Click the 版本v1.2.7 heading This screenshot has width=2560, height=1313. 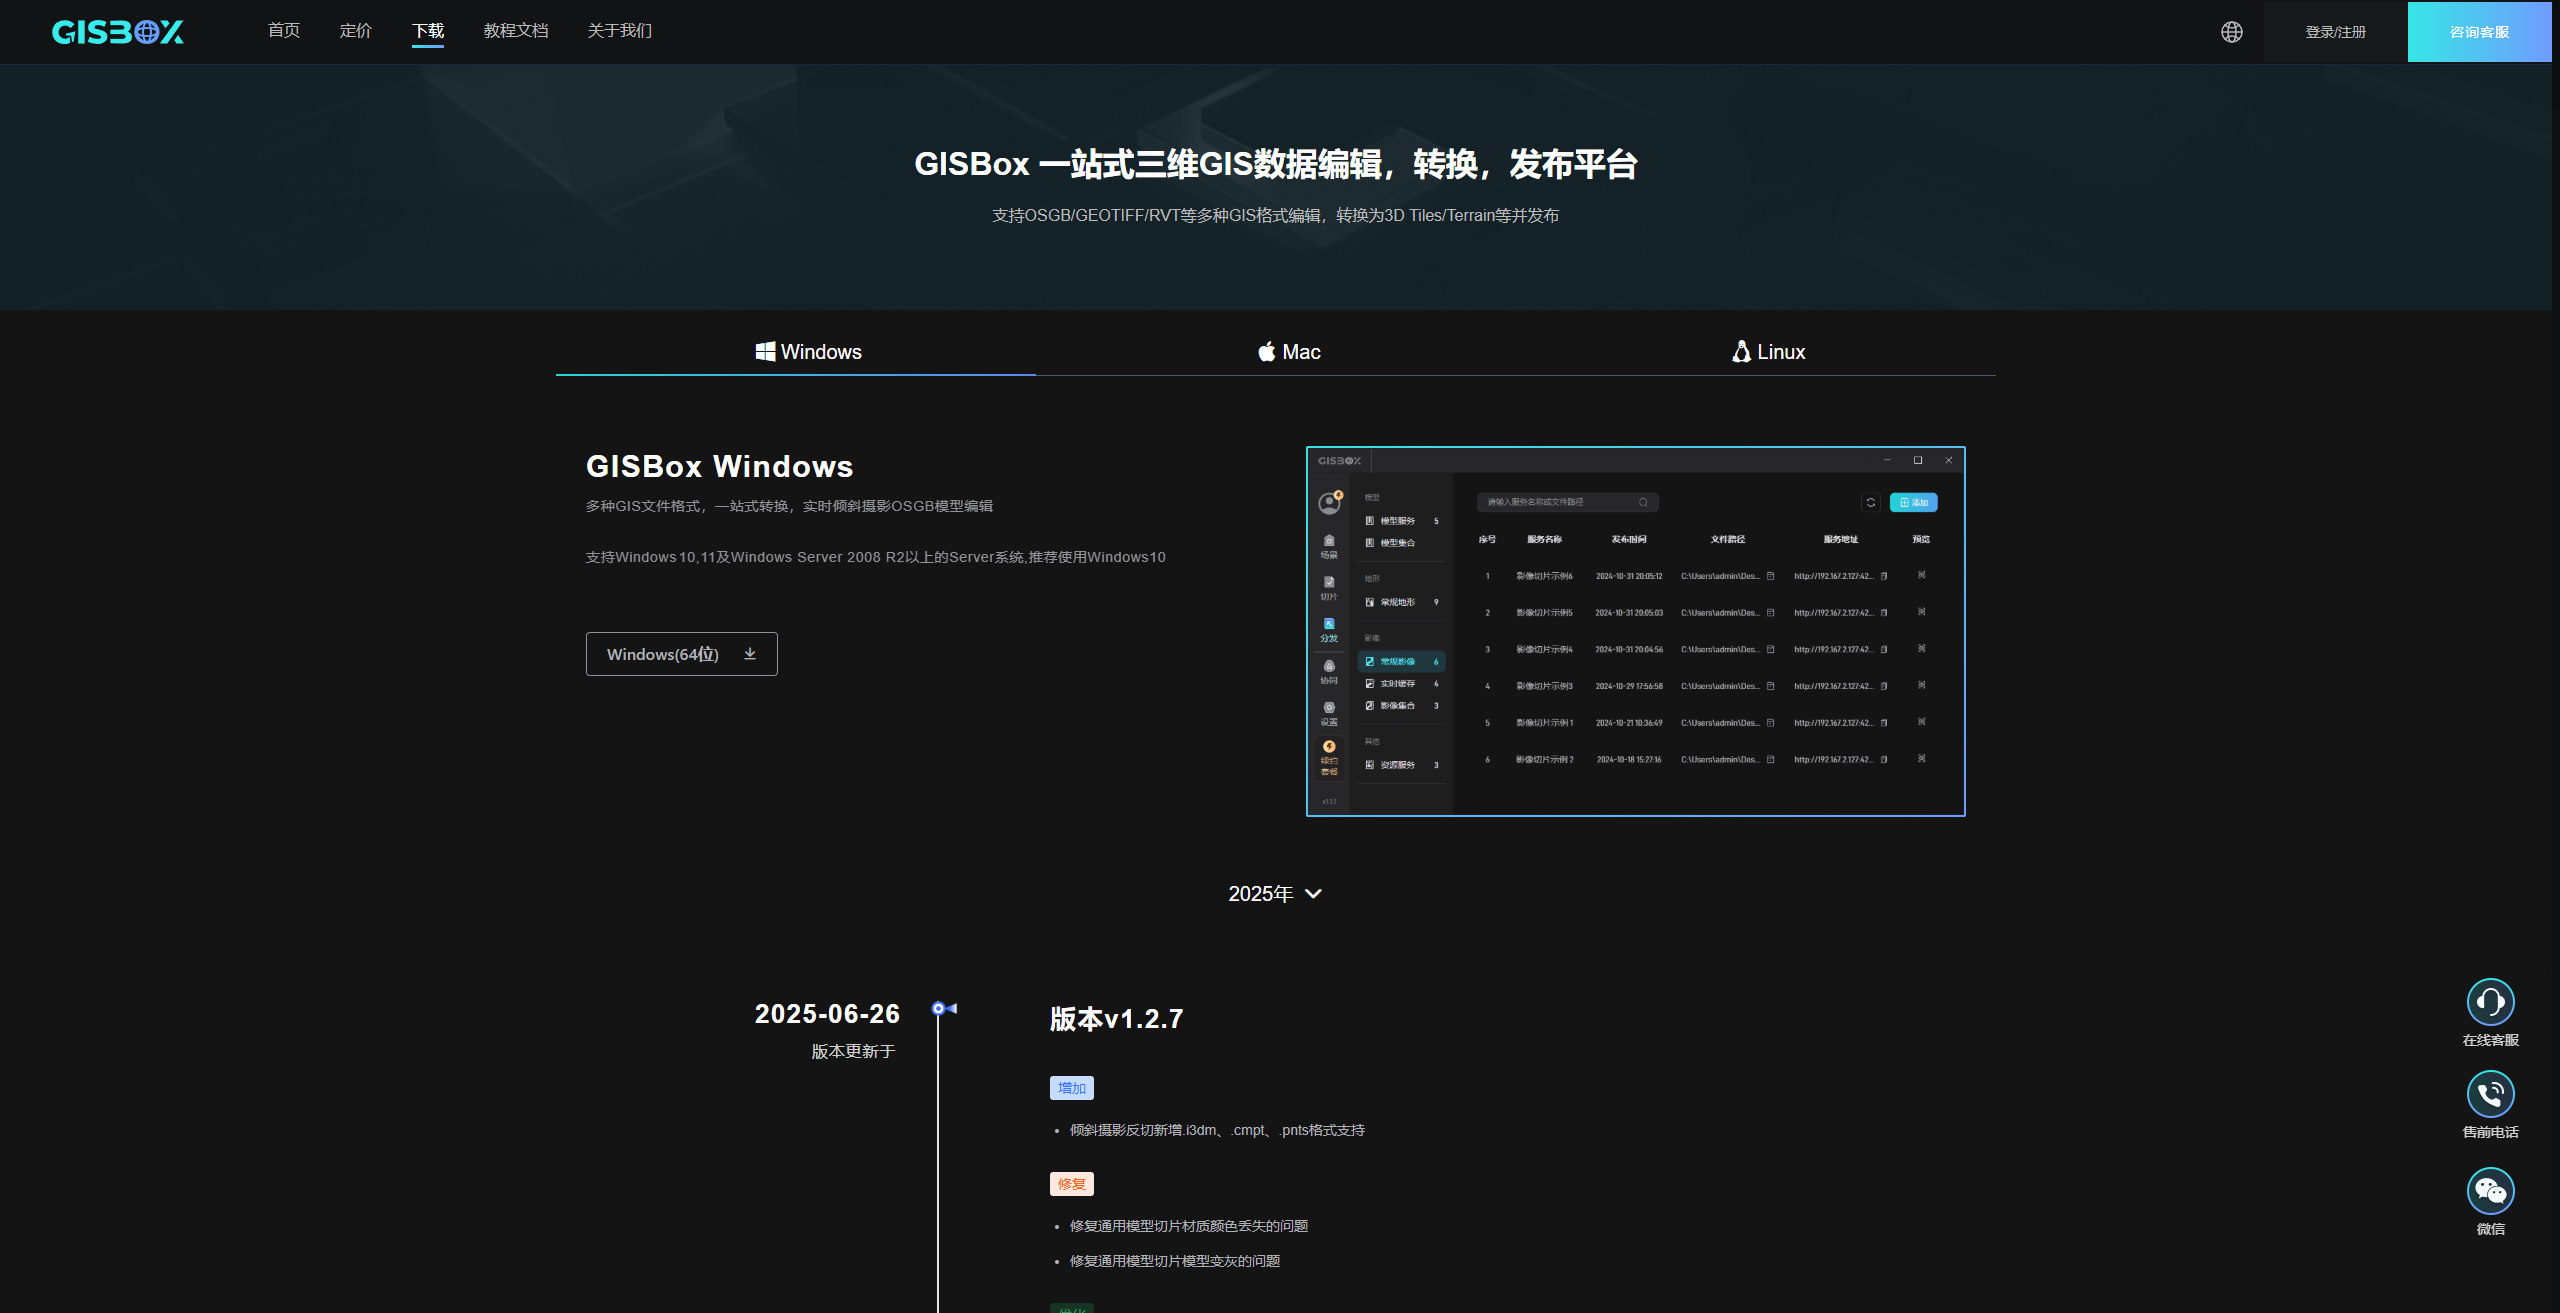coord(1116,1019)
